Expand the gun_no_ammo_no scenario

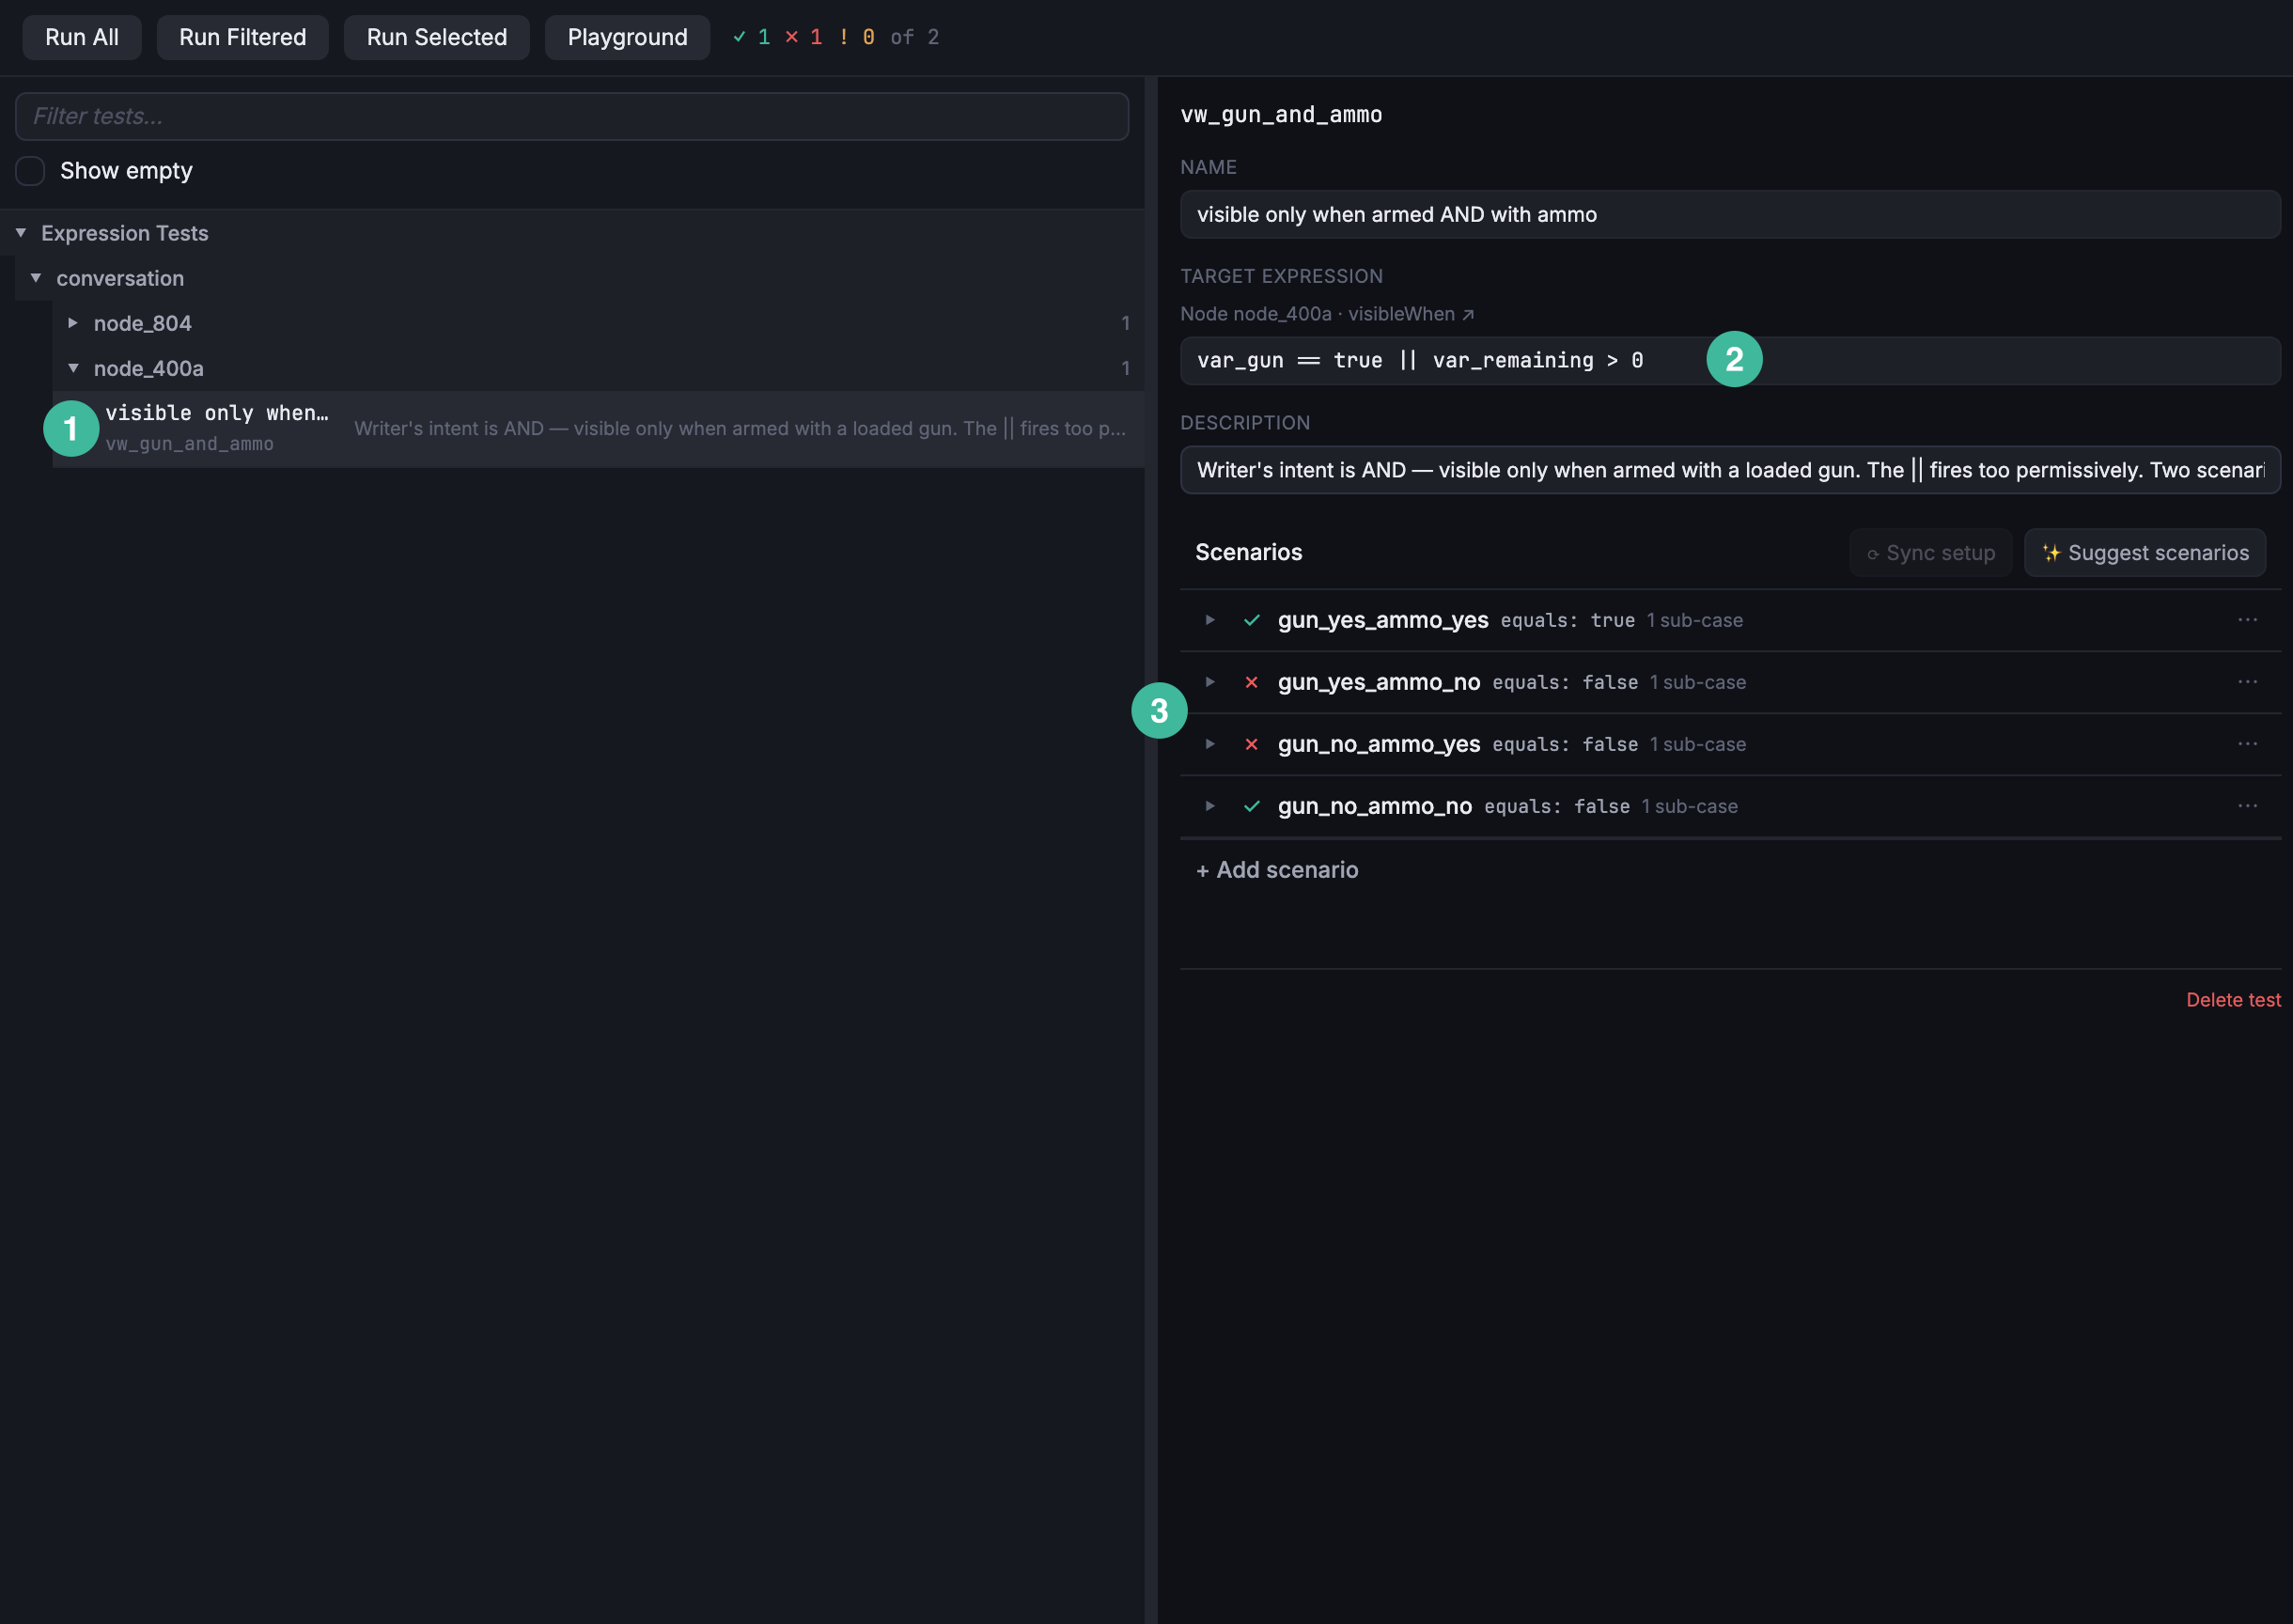(1210, 806)
